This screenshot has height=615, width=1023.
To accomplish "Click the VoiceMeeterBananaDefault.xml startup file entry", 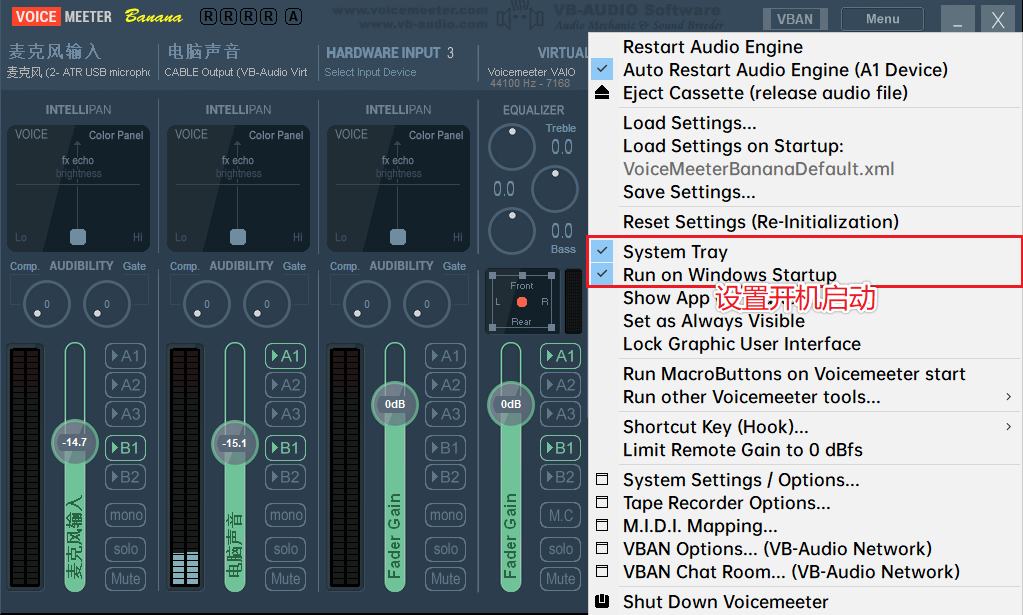I will (x=758, y=169).
